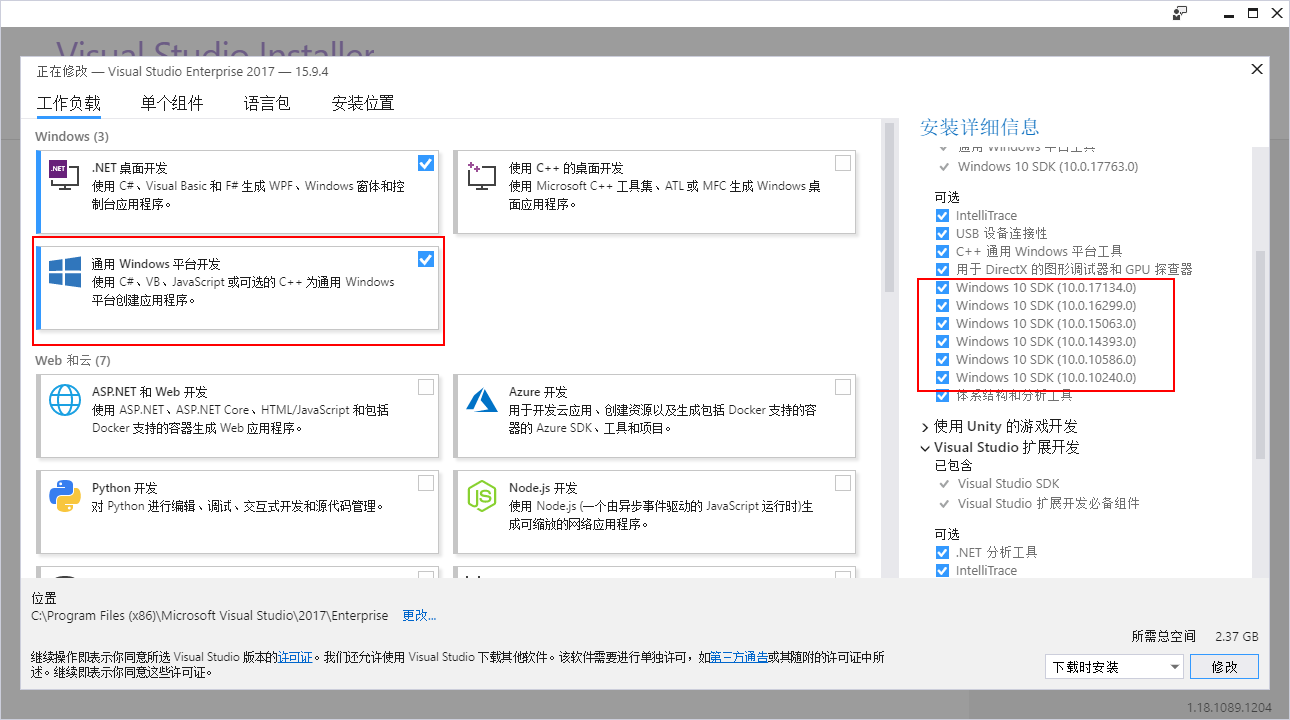
Task: Switch to 语言包 tab
Action: (x=267, y=103)
